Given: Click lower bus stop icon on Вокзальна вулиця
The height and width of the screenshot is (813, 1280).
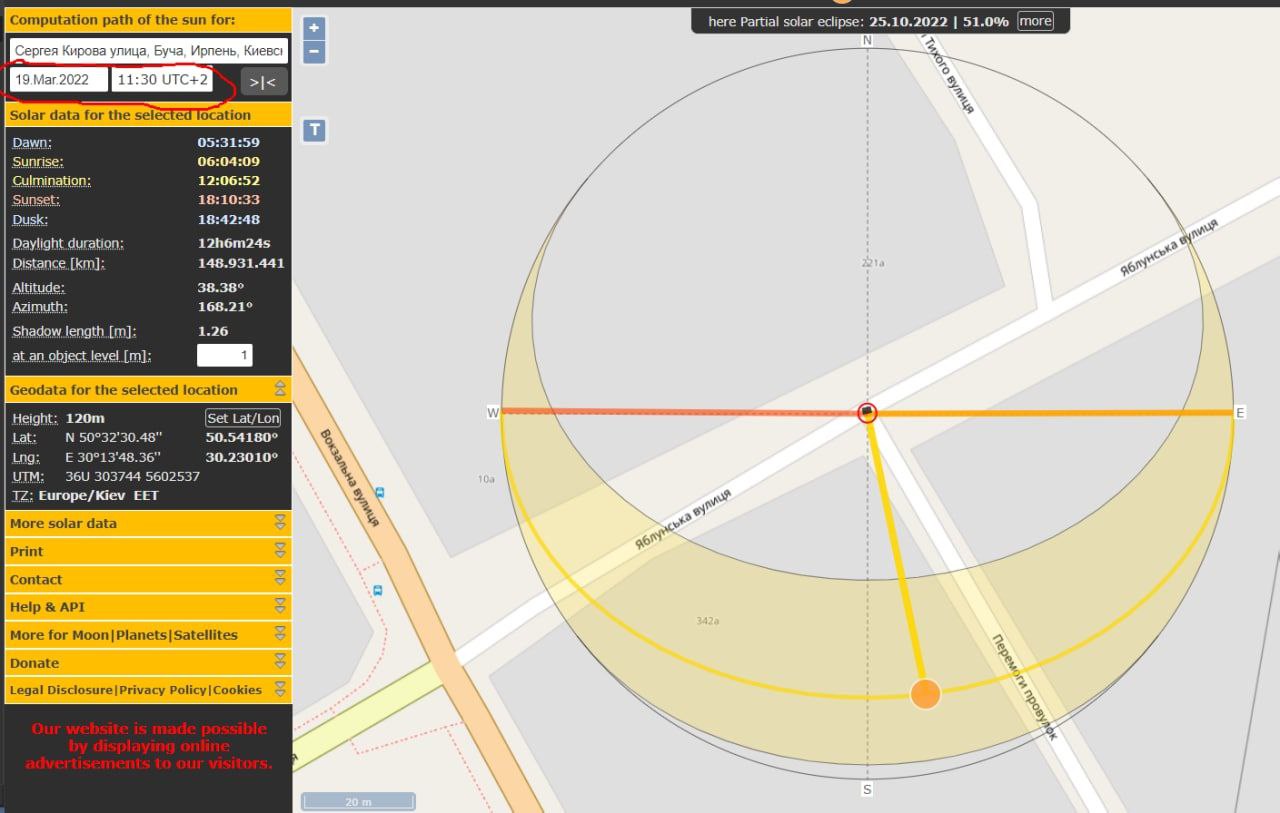Looking at the screenshot, I should (377, 590).
